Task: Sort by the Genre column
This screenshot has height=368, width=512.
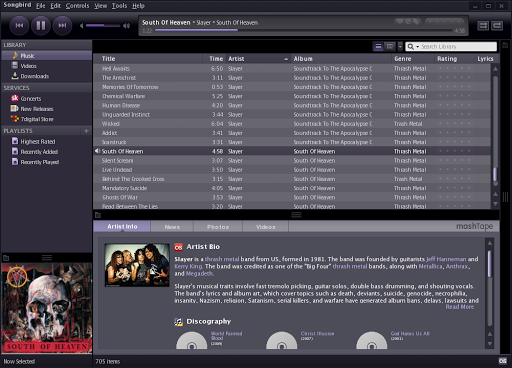Action: tap(413, 59)
